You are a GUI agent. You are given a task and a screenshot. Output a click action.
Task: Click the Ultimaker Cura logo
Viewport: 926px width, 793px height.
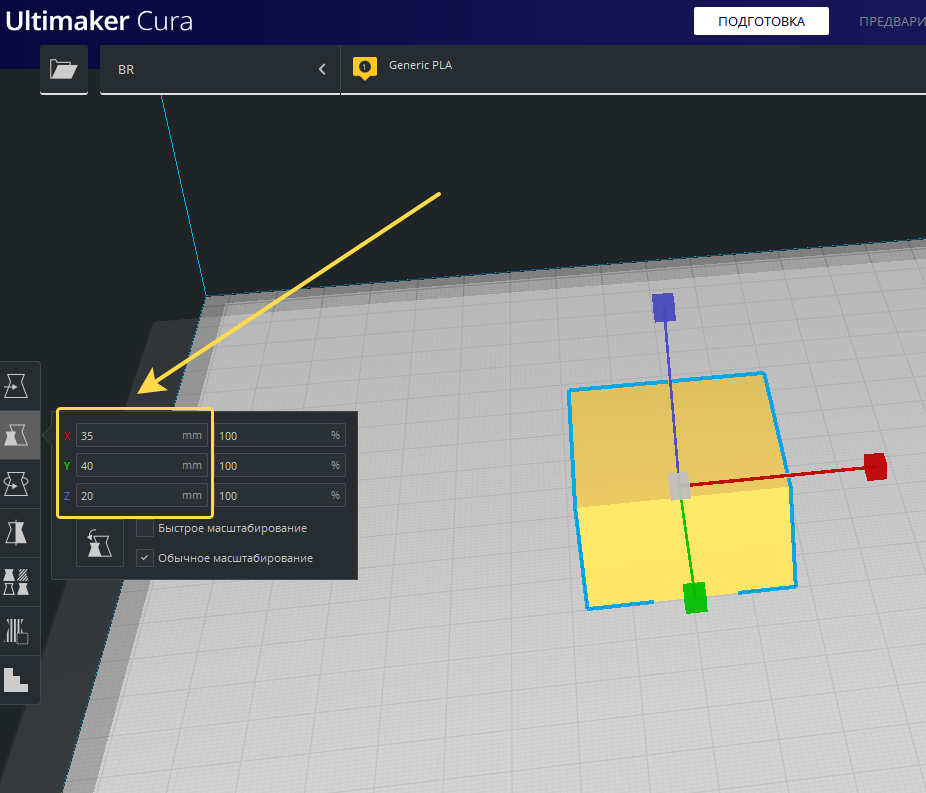(x=99, y=21)
